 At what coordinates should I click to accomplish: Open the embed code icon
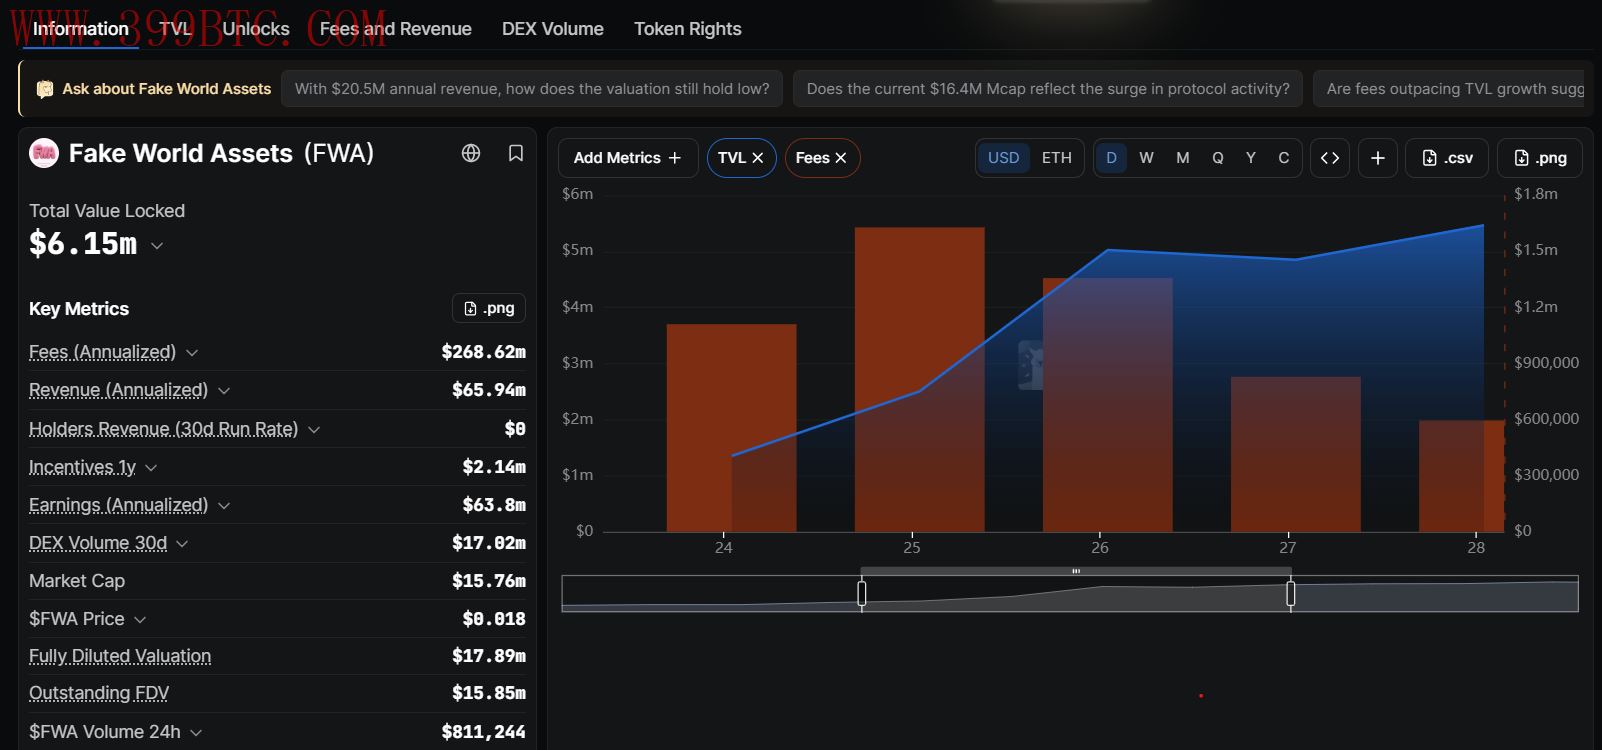tap(1330, 158)
